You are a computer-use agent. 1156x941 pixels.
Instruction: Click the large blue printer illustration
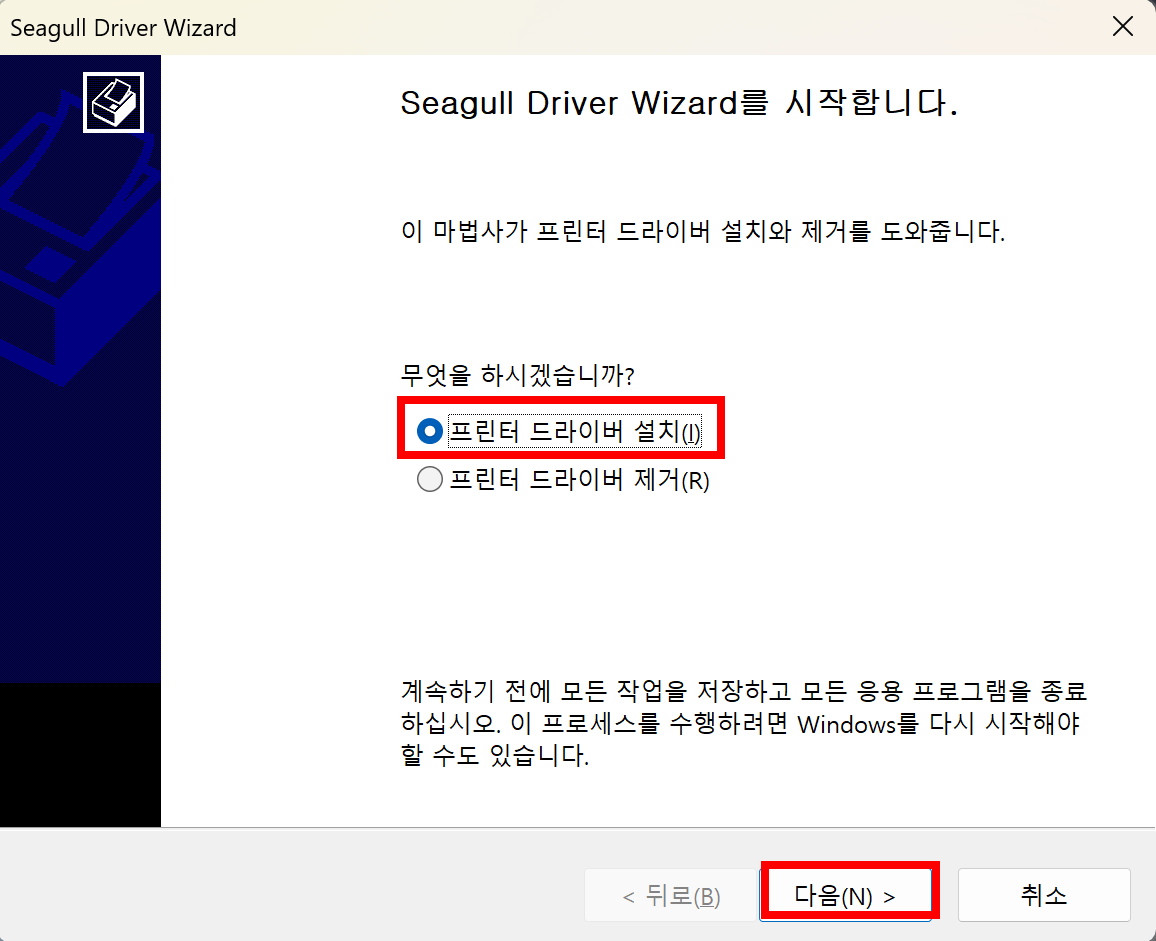coord(80,243)
